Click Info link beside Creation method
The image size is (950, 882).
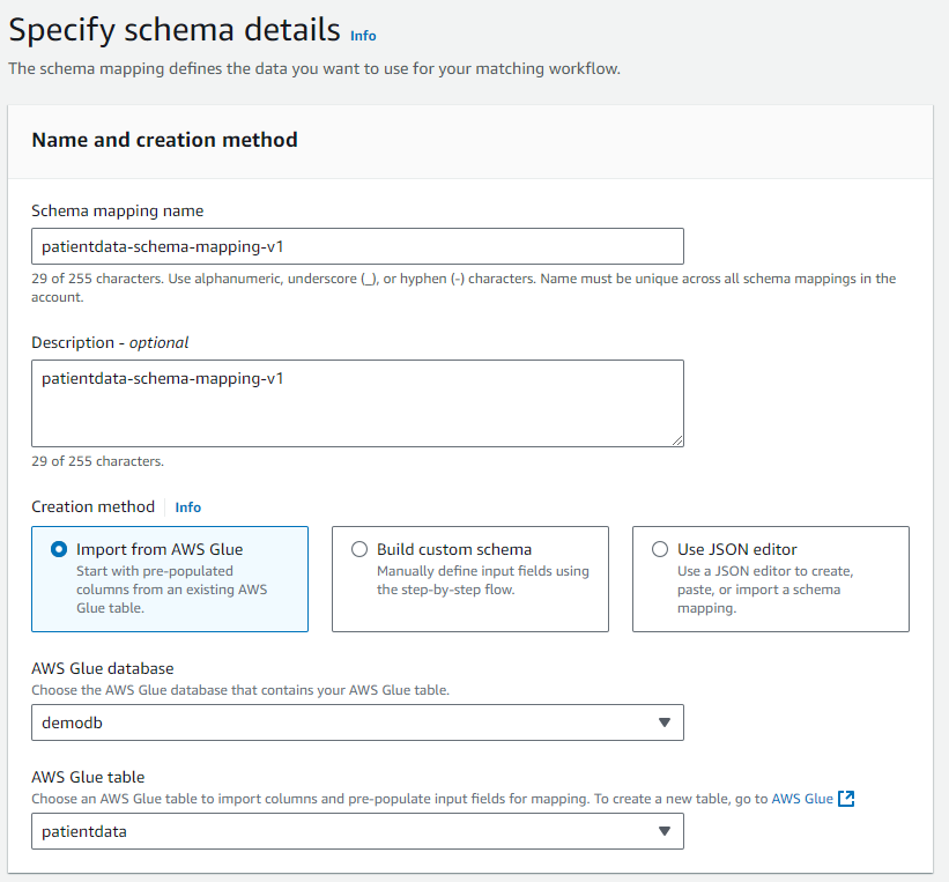pyautogui.click(x=188, y=507)
